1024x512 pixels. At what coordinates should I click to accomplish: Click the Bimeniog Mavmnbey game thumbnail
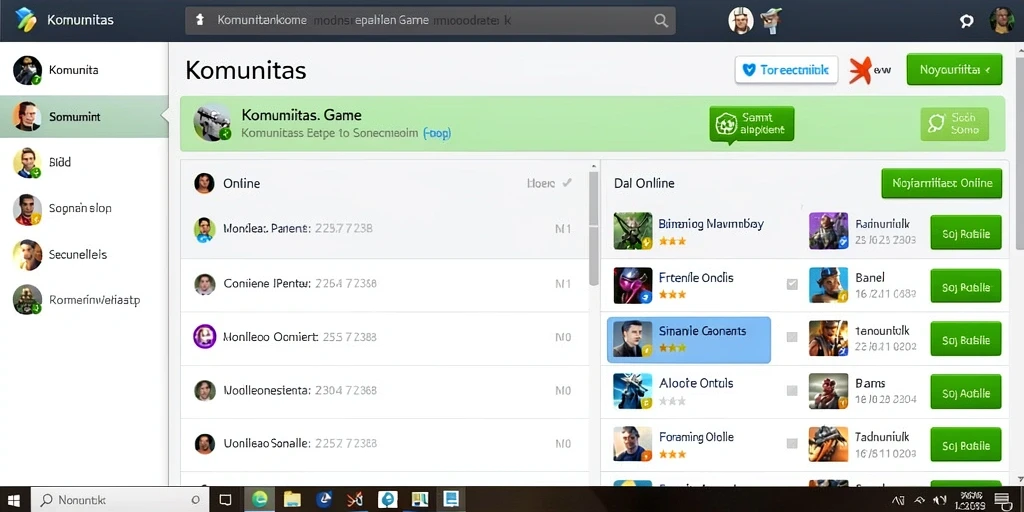pos(633,231)
